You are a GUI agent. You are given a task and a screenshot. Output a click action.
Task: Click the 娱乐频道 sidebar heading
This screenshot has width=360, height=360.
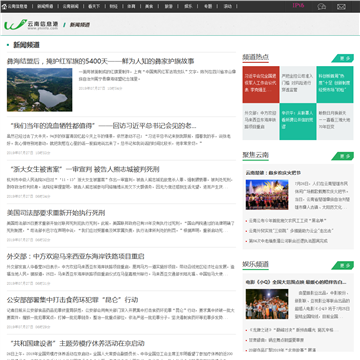click(256, 264)
